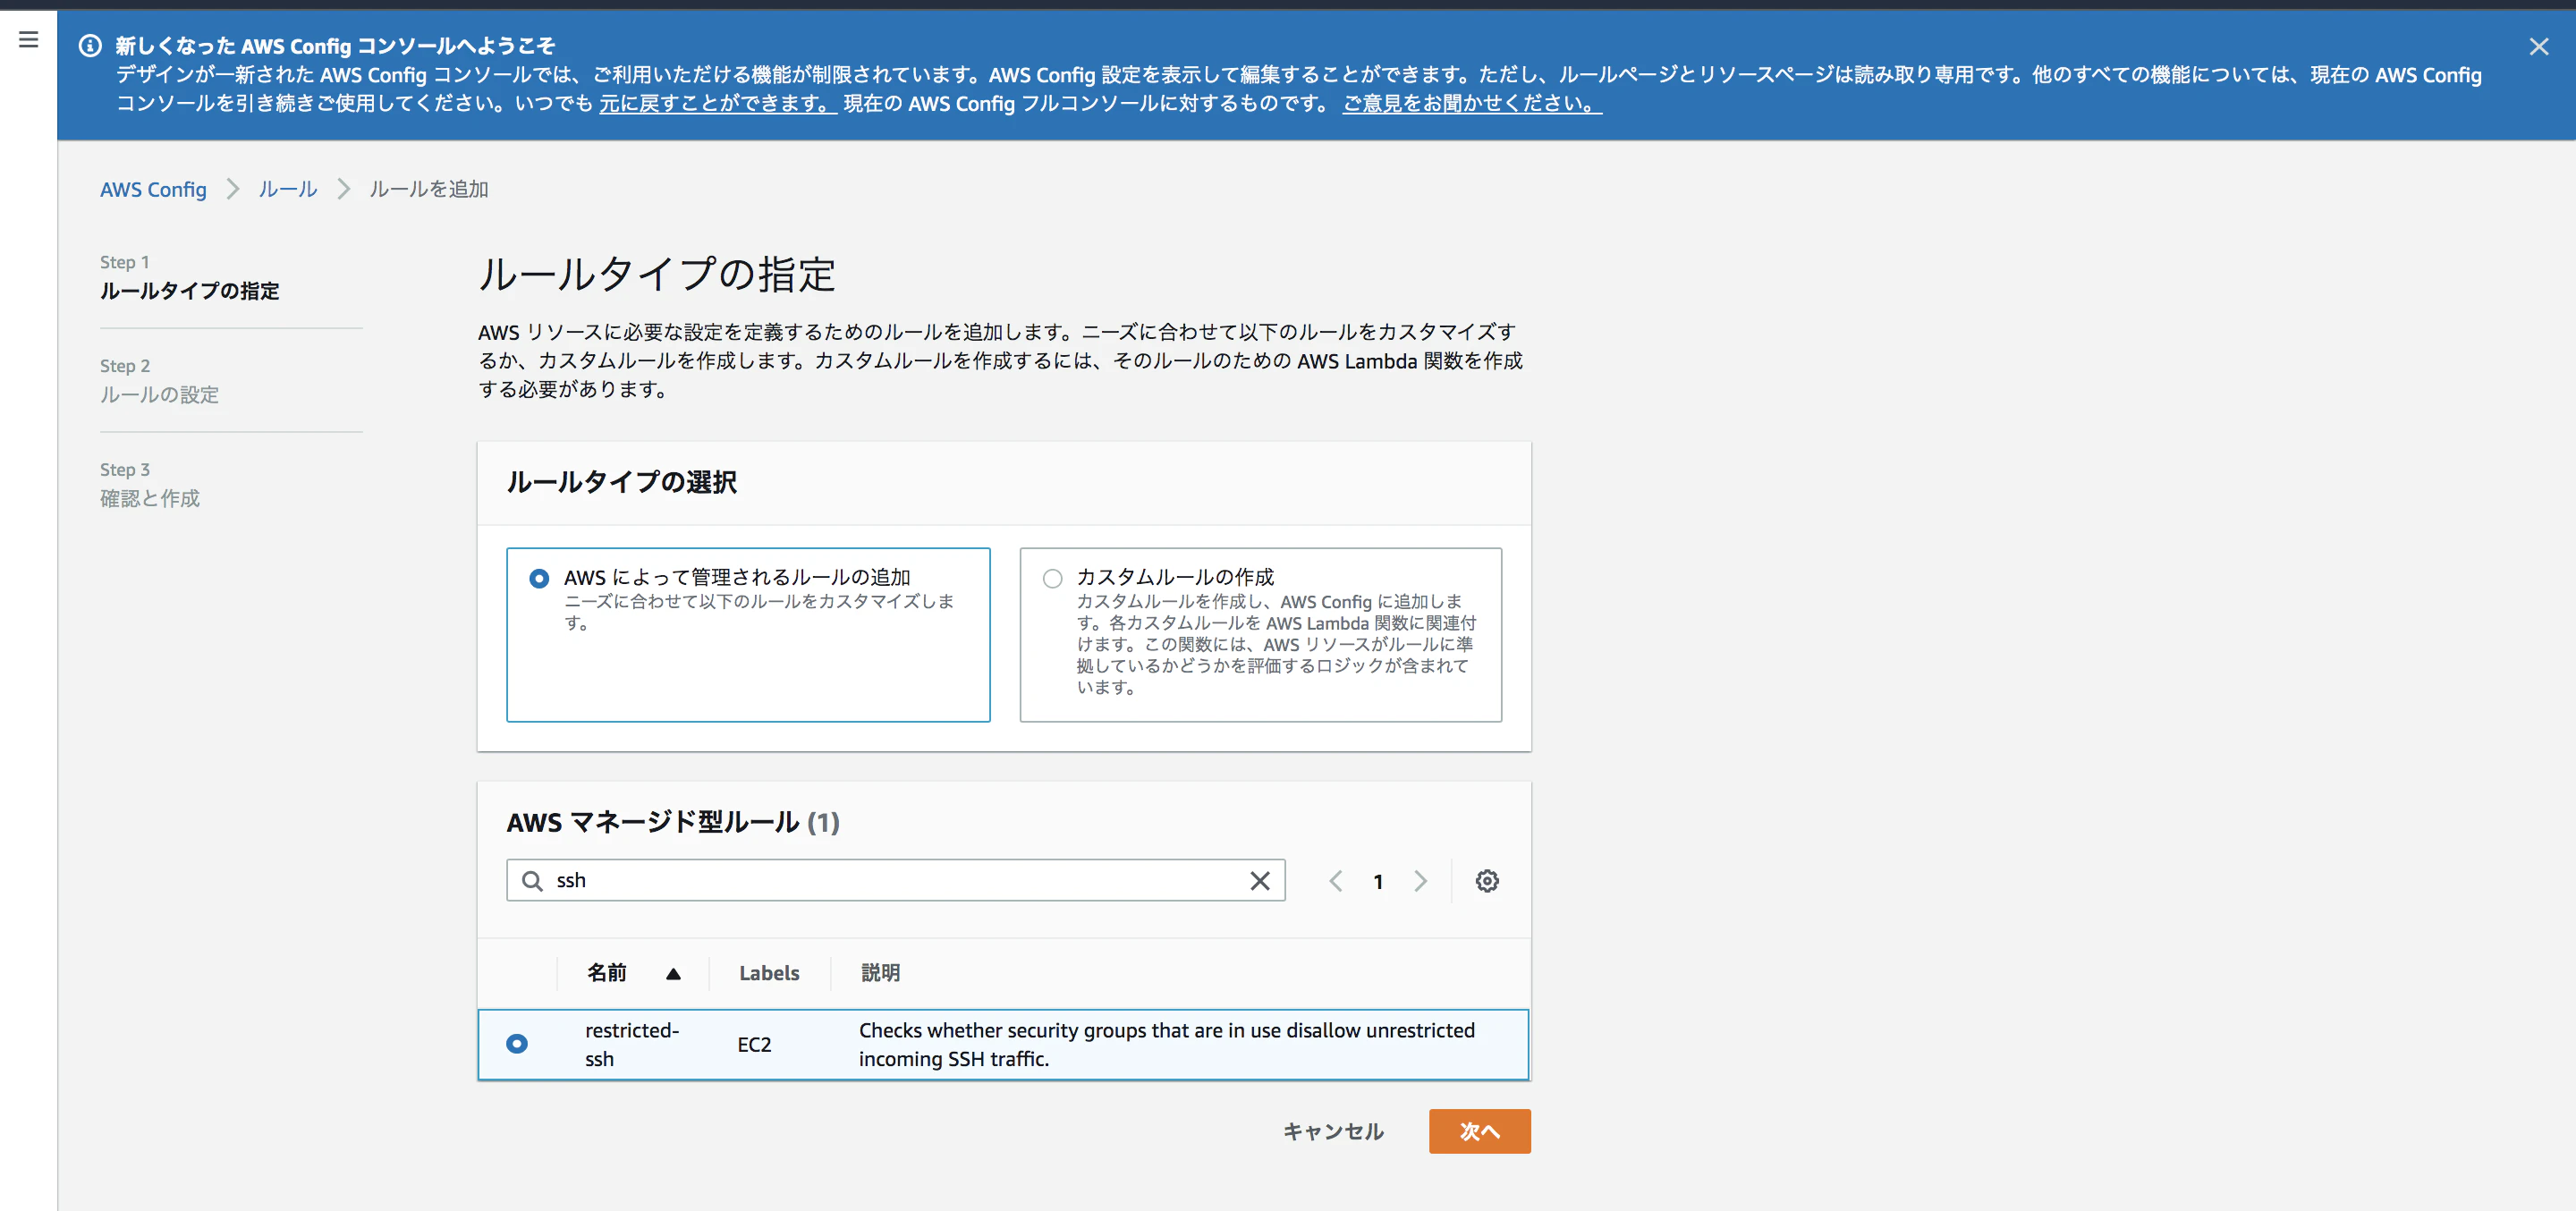The image size is (2576, 1211).
Task: Go to AWS Config breadcrumb
Action: (x=153, y=189)
